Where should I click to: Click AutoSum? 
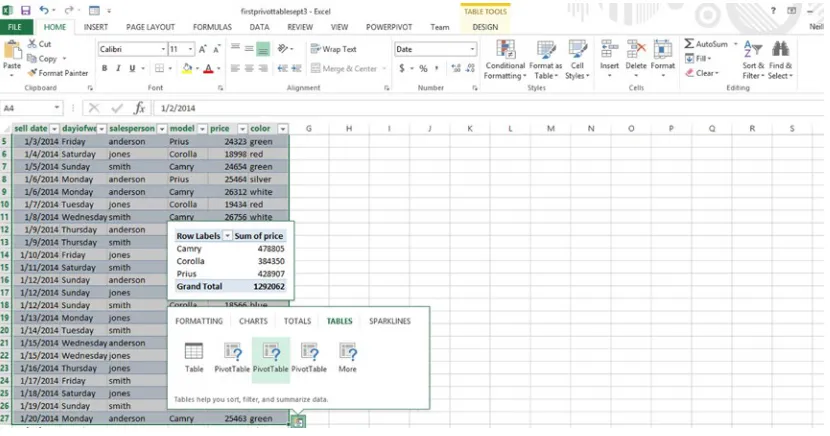707,44
